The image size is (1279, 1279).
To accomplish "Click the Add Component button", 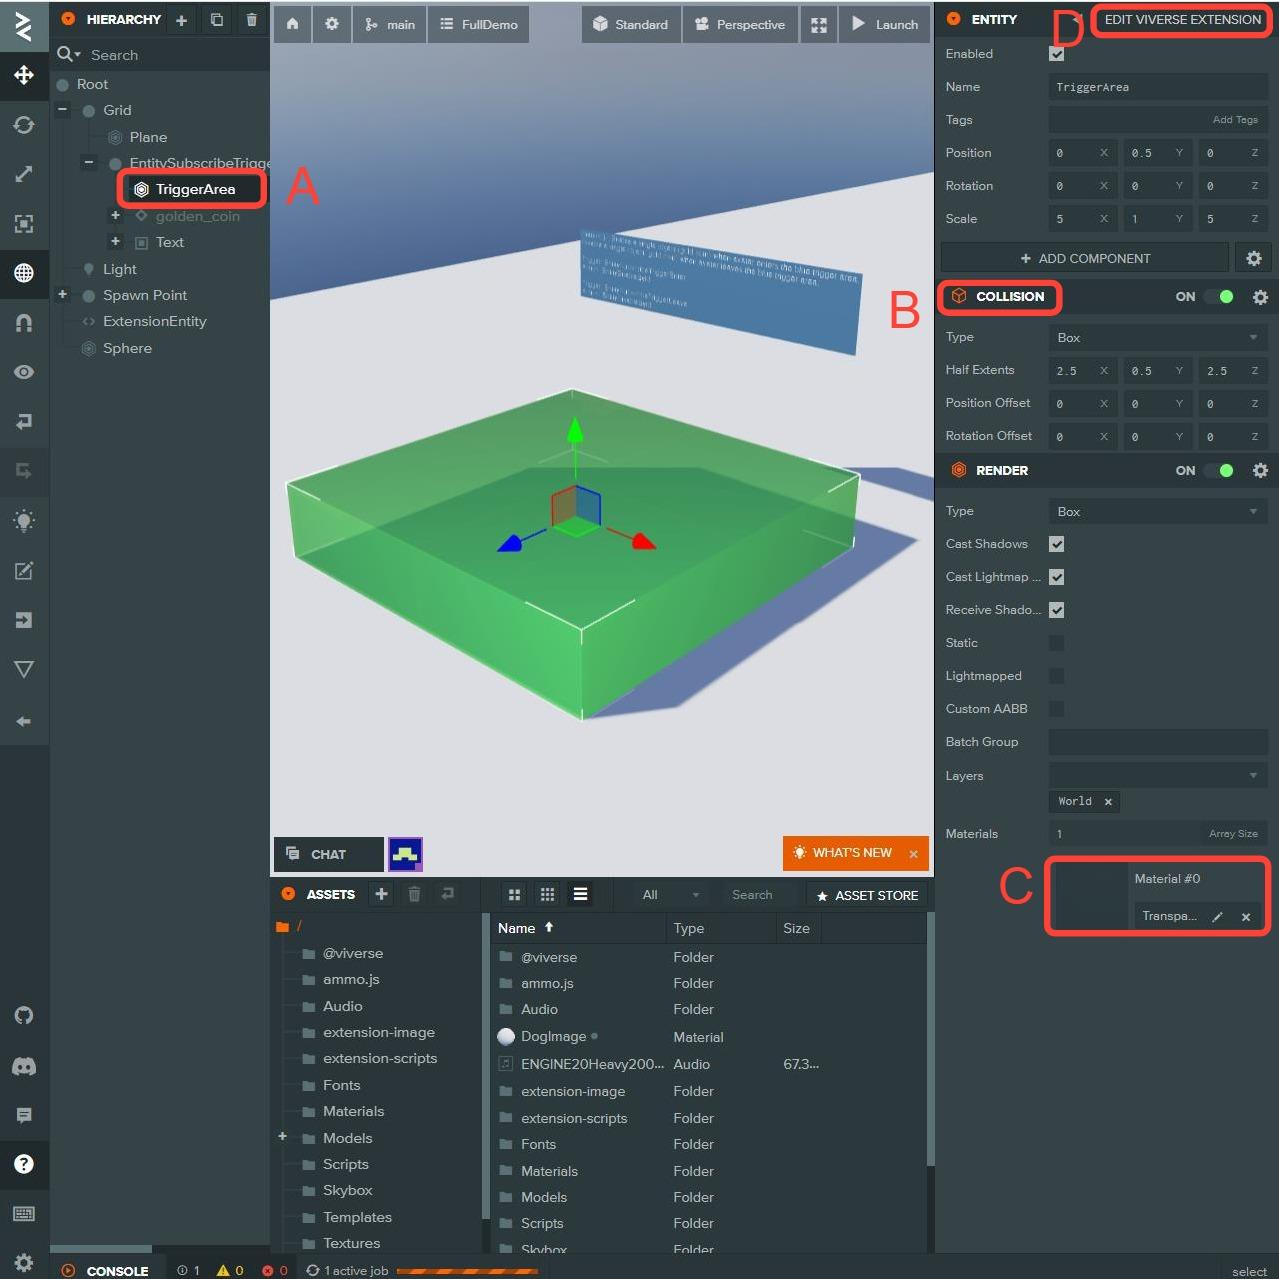I will [x=1084, y=258].
